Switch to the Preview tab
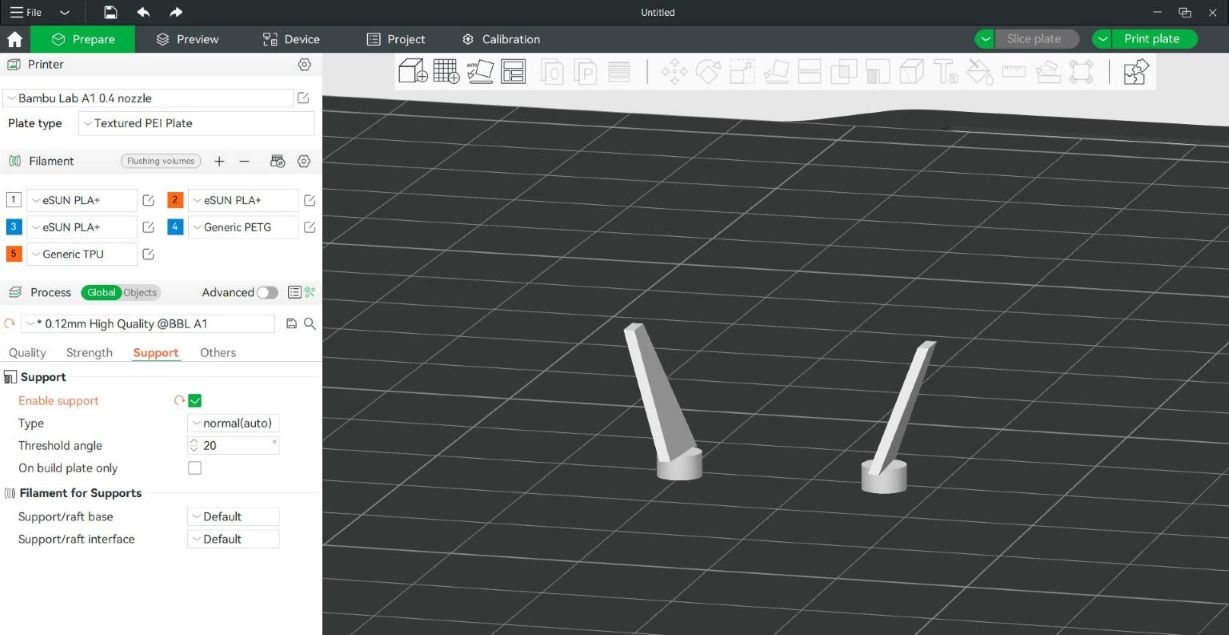1229x635 pixels. (x=187, y=39)
